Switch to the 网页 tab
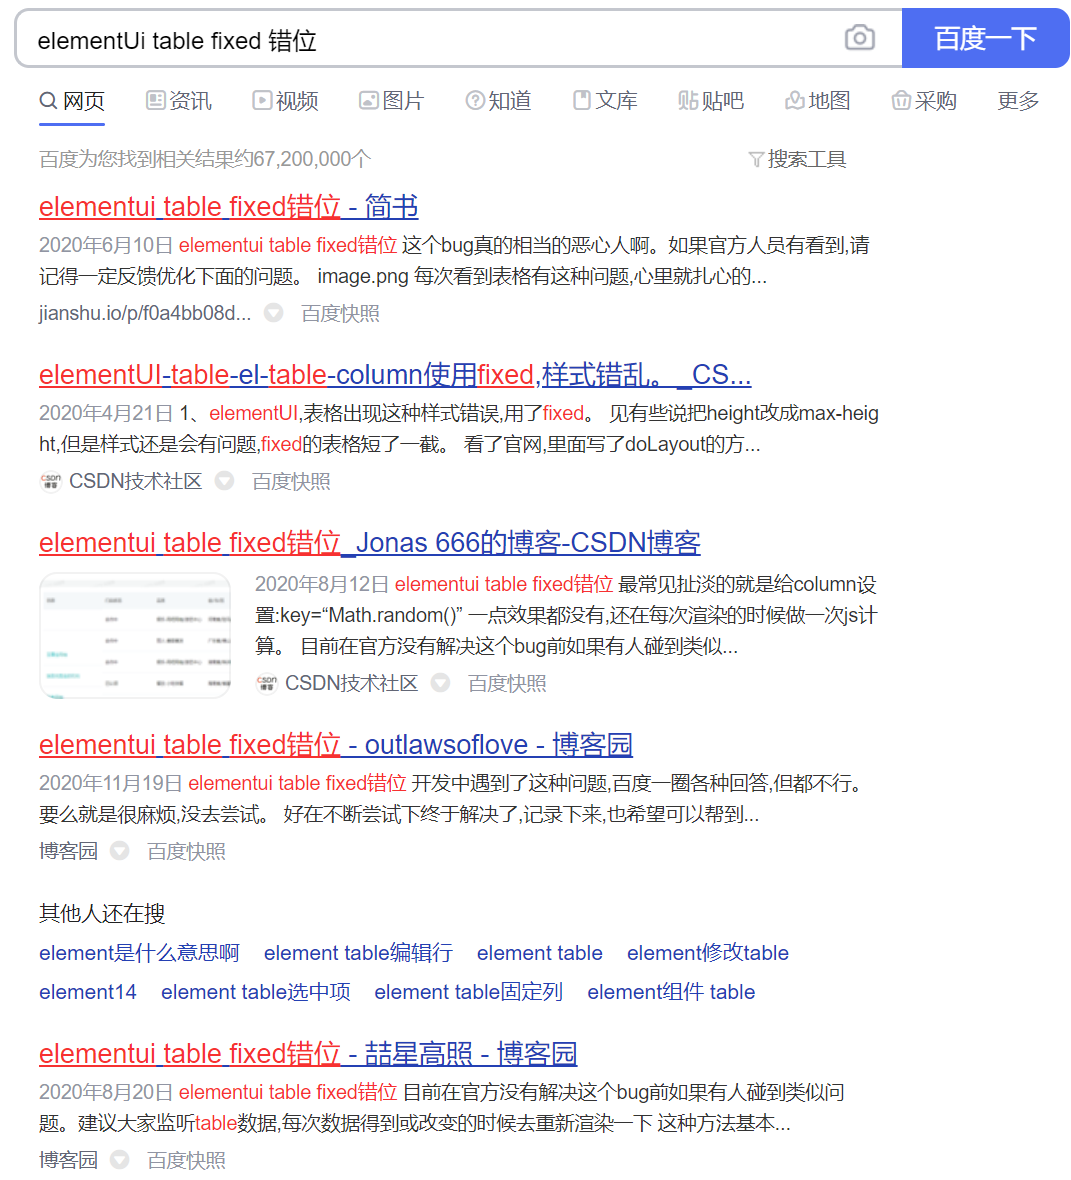 click(71, 100)
